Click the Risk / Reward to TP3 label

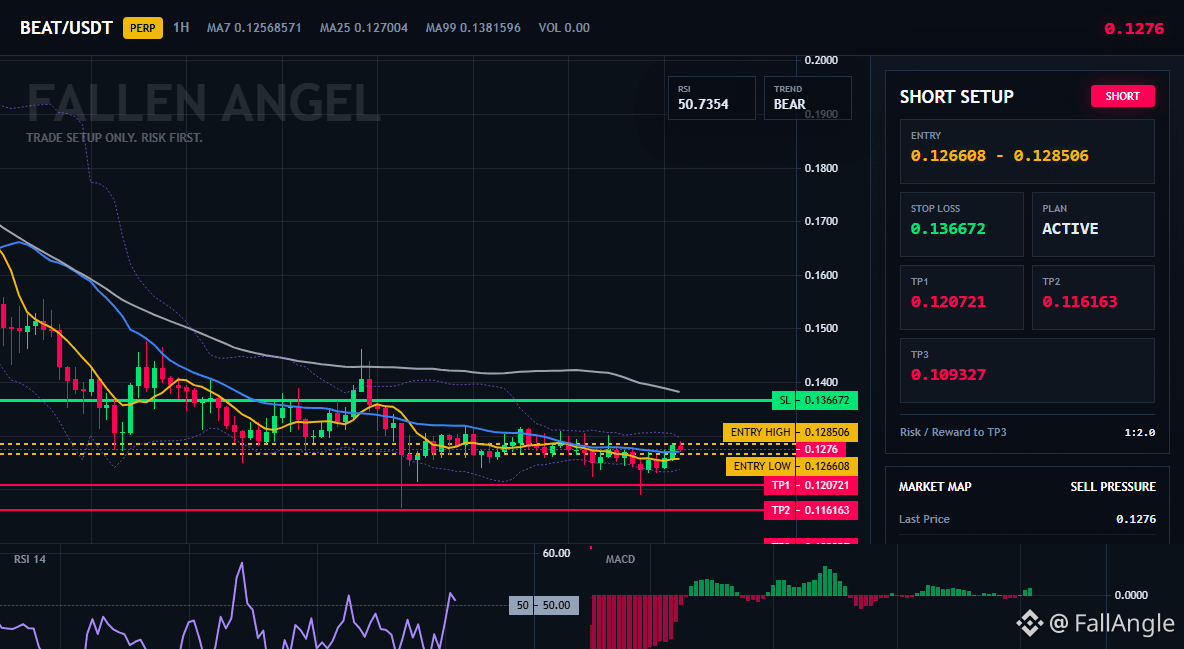953,432
